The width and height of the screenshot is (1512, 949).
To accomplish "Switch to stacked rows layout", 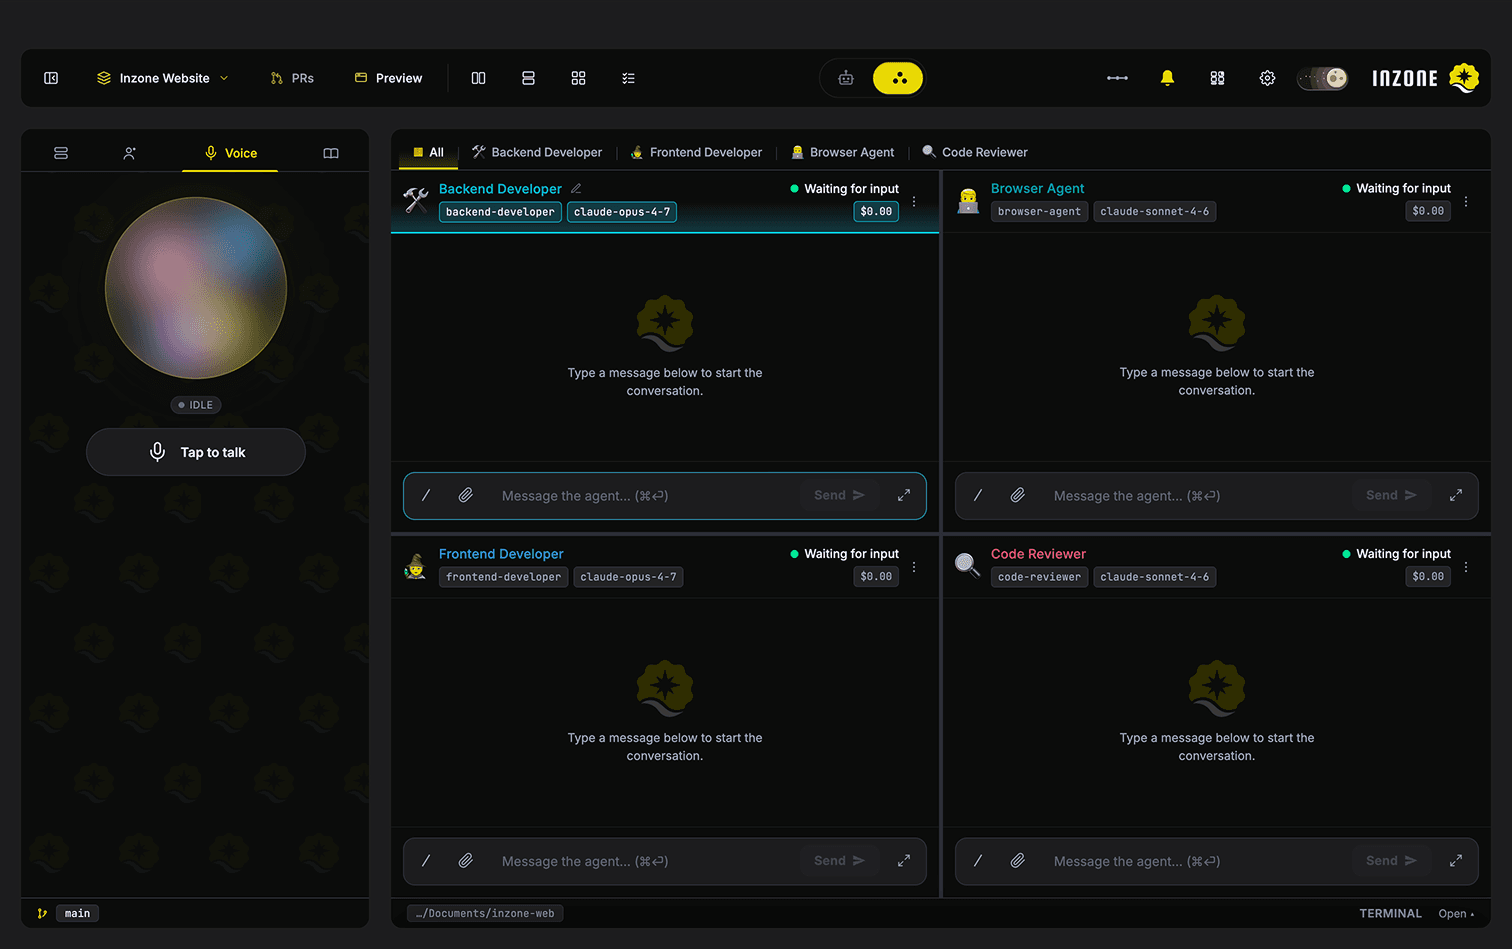I will point(528,78).
